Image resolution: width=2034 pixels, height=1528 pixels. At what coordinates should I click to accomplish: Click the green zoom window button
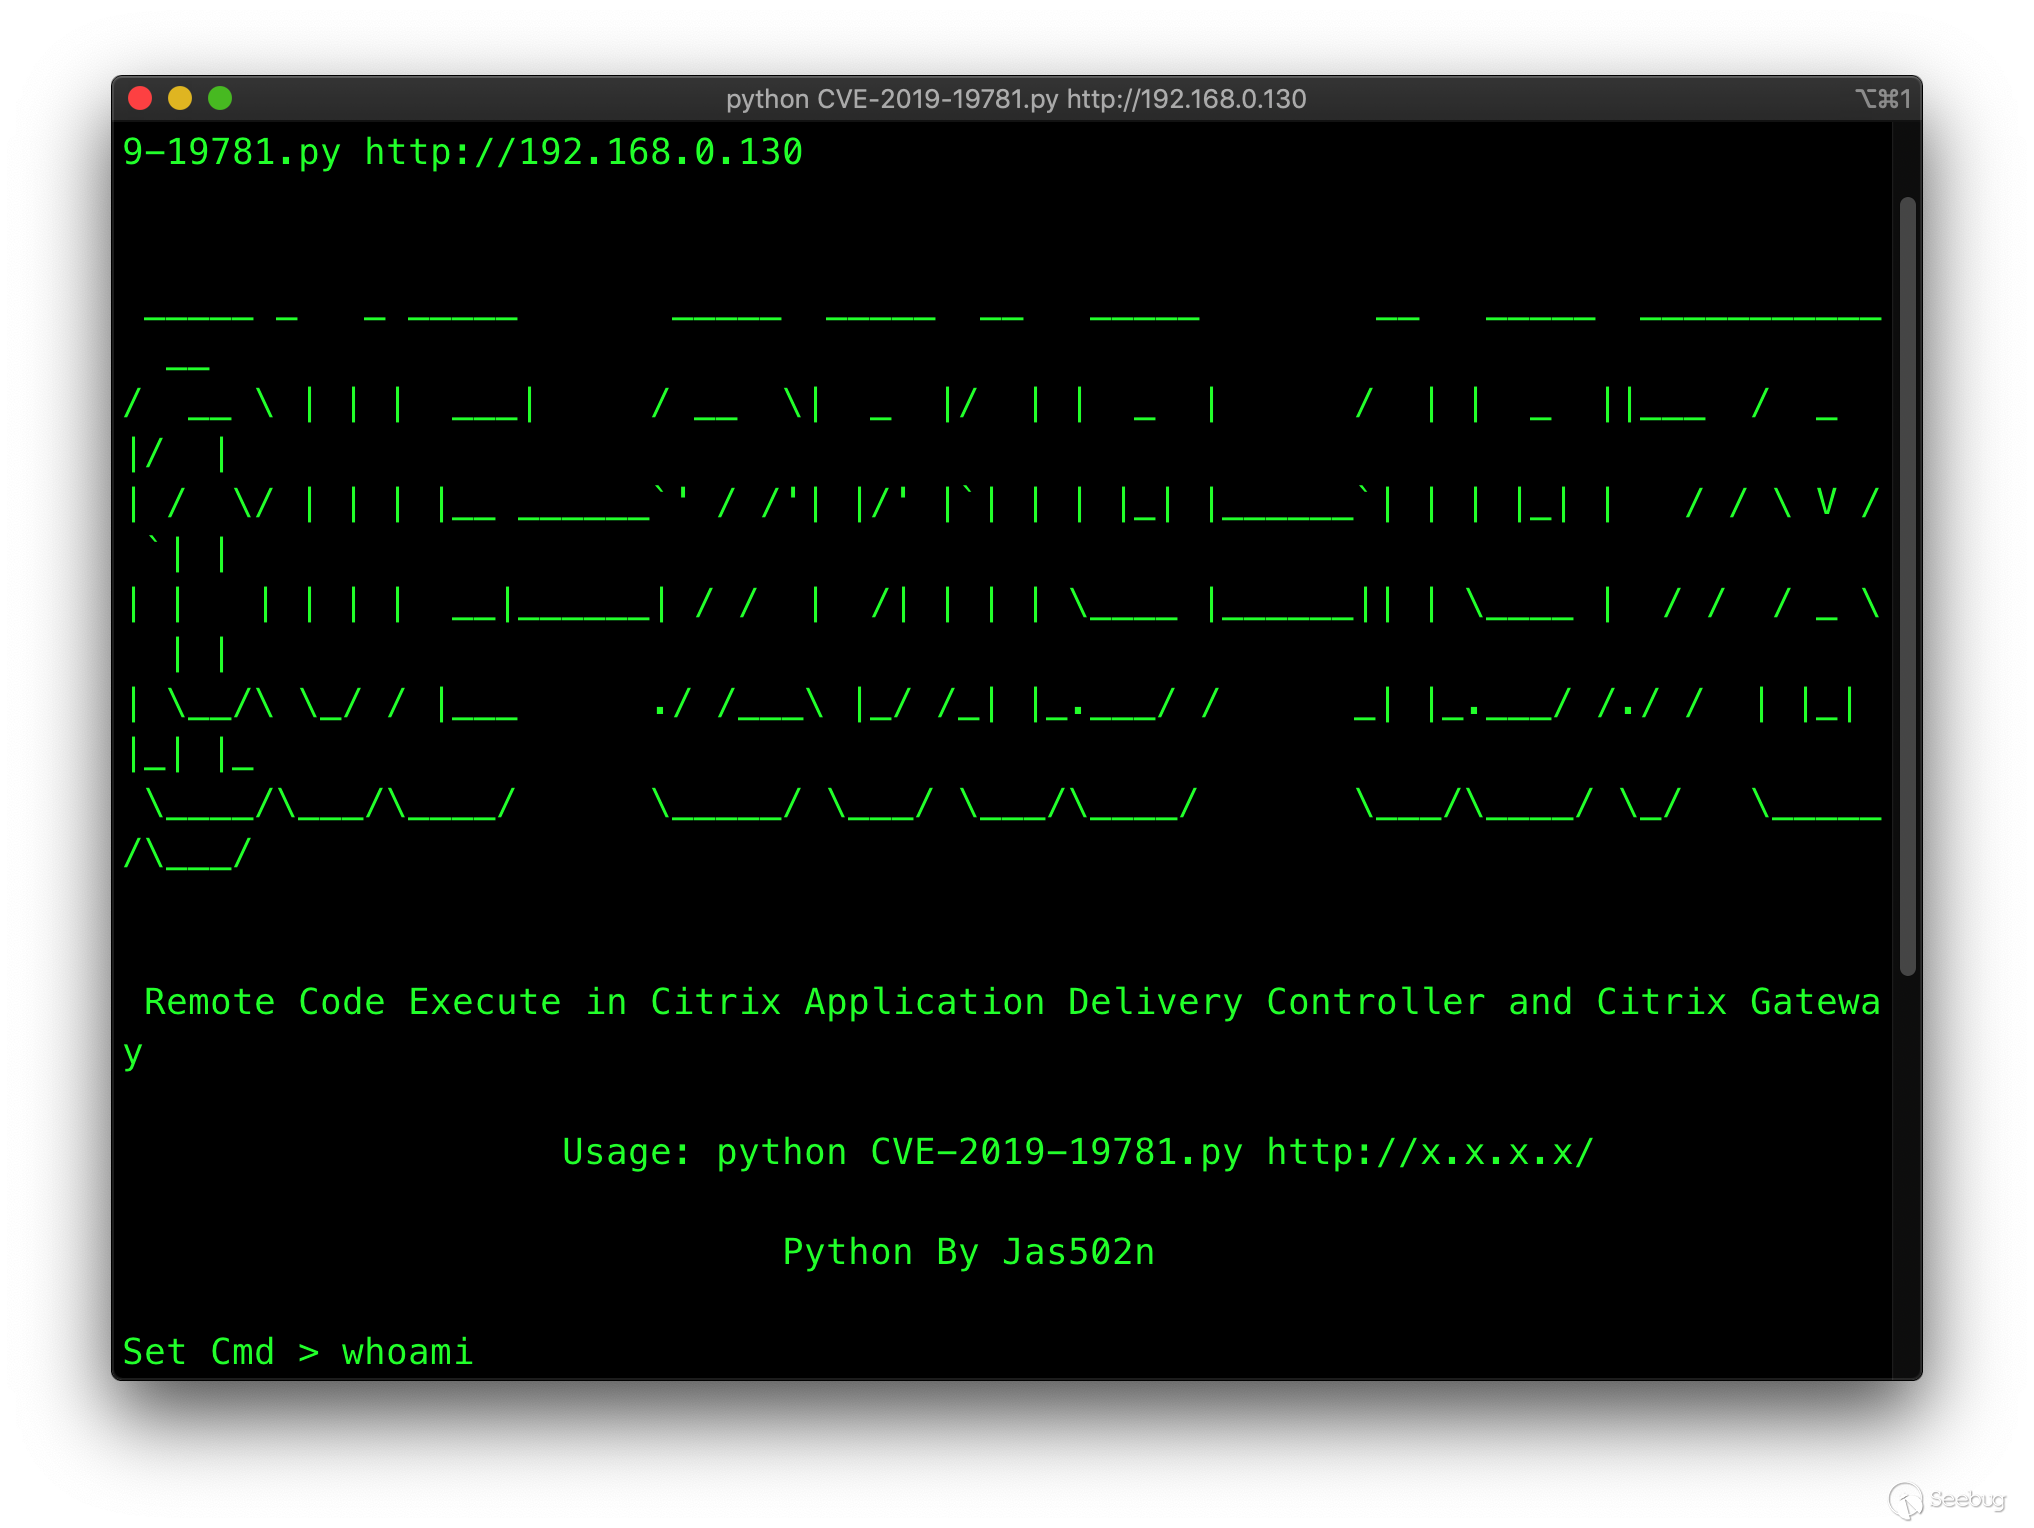pos(220,98)
